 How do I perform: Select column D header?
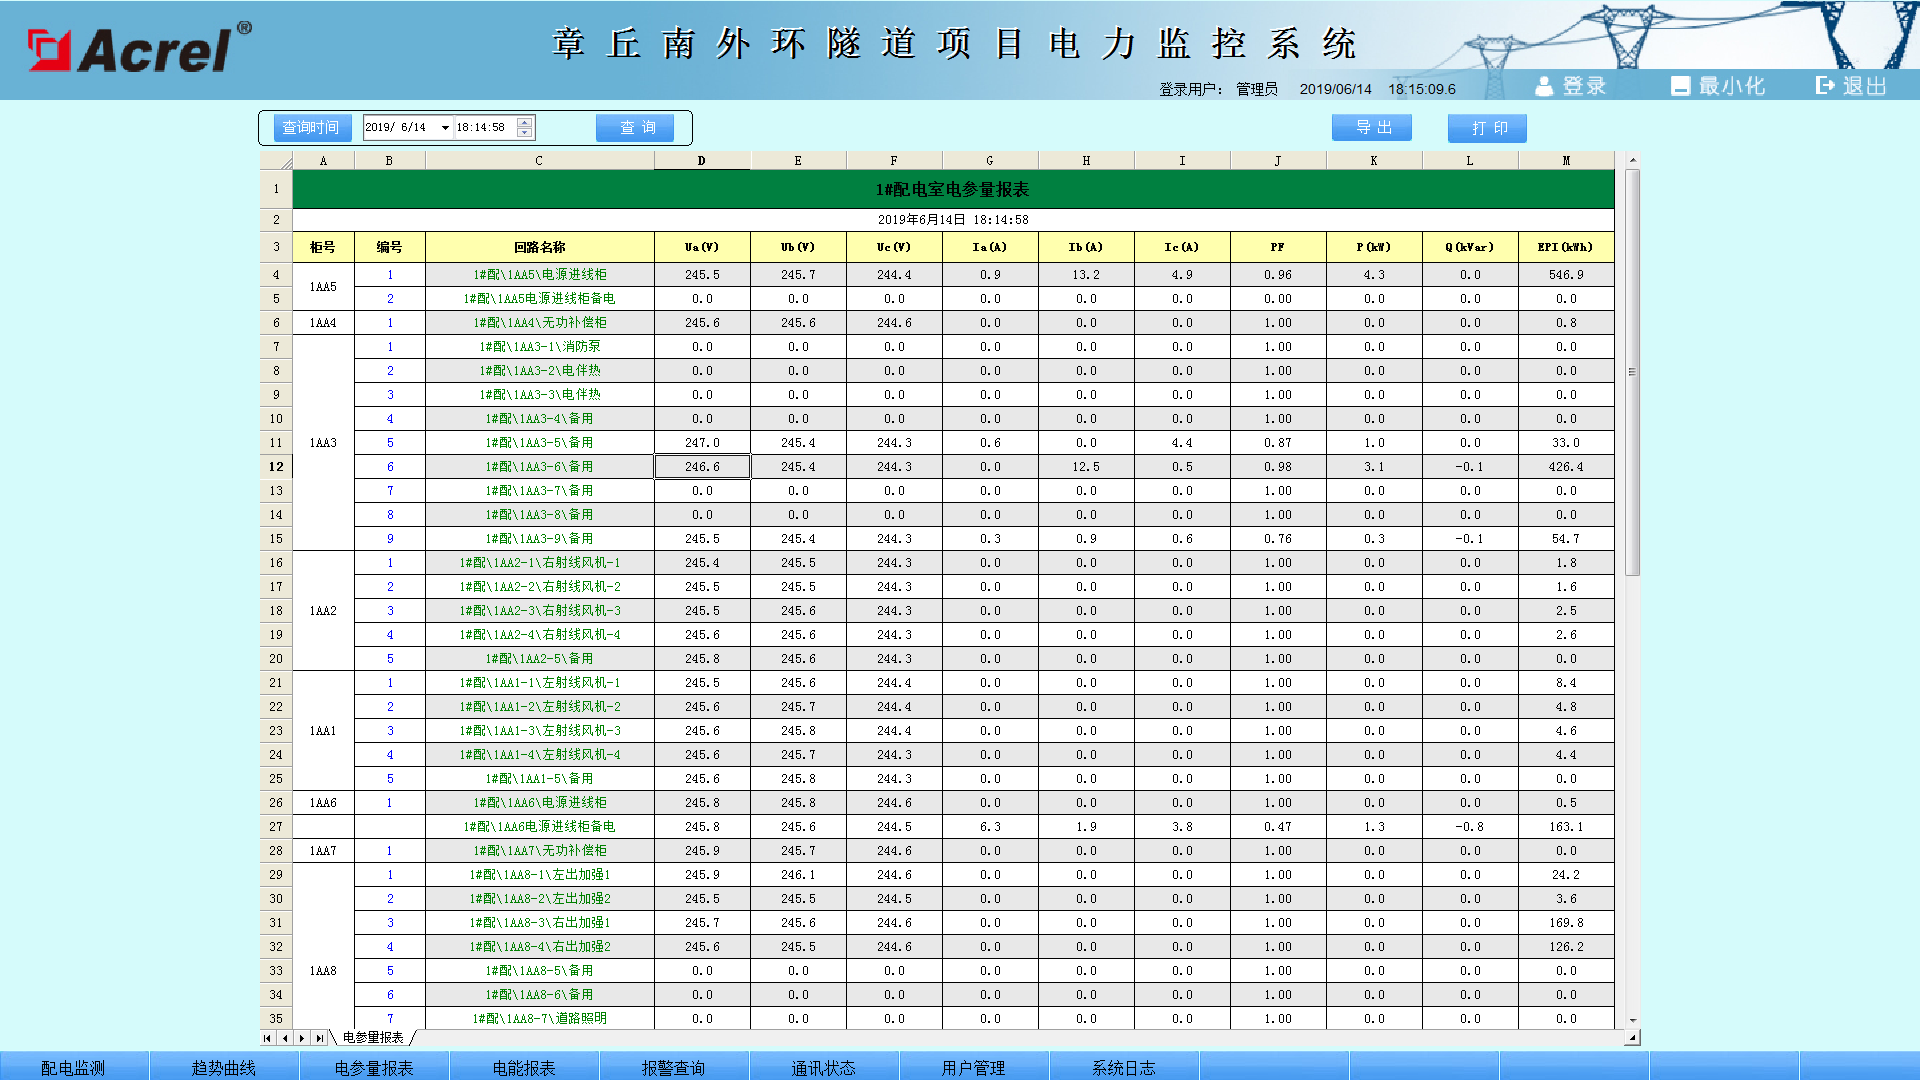click(x=701, y=161)
